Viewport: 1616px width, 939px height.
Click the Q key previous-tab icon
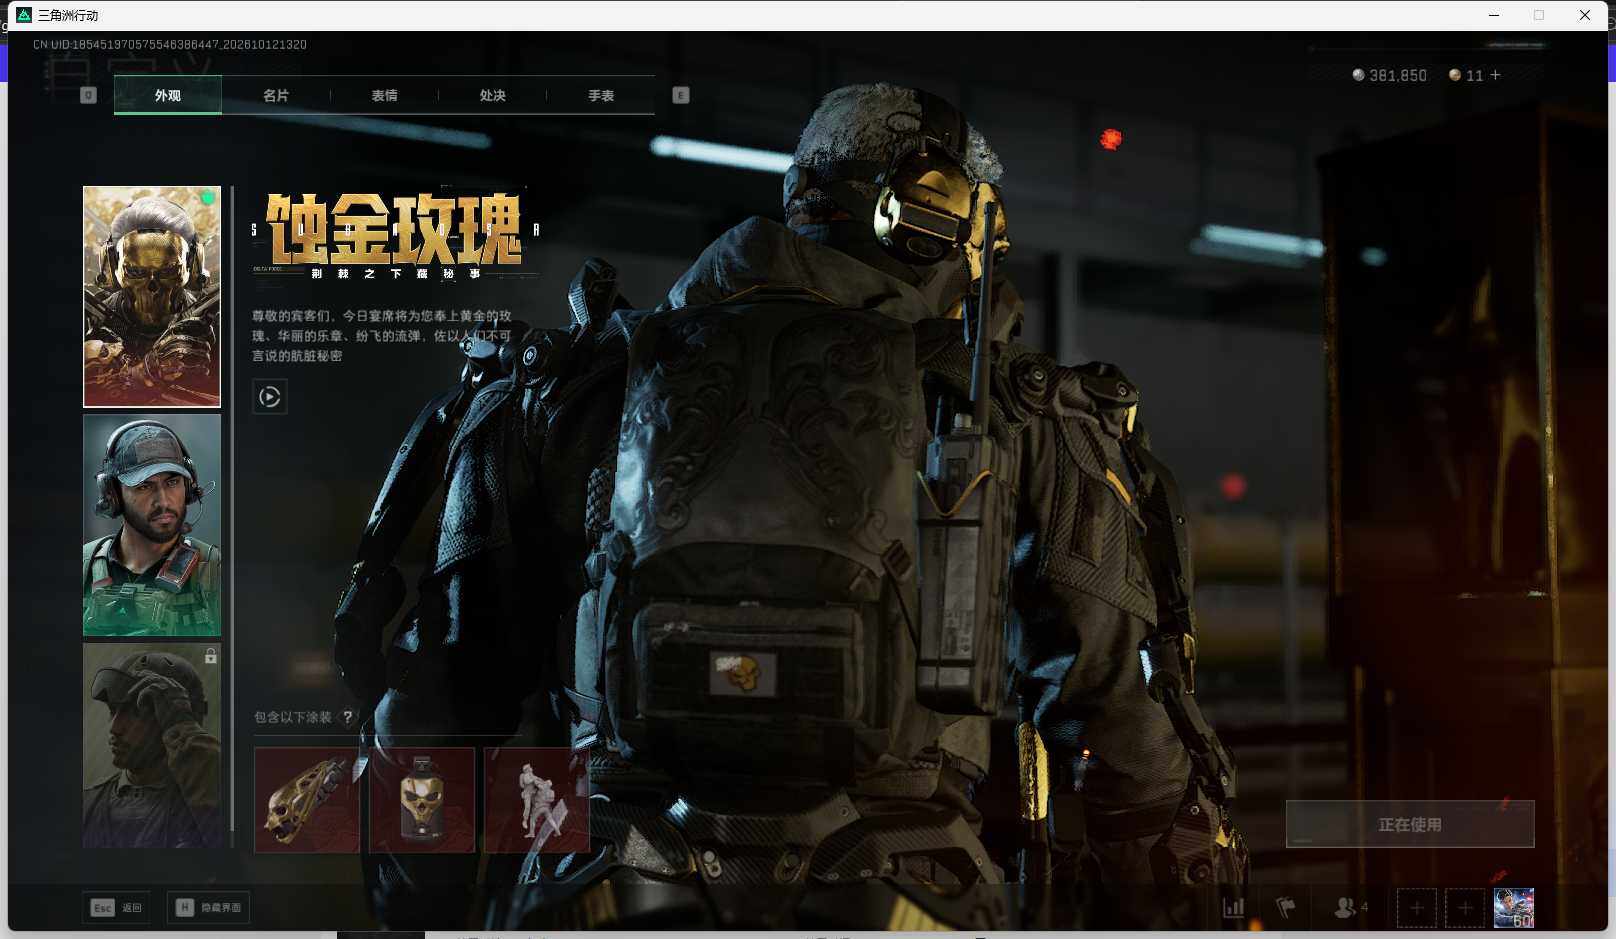tap(88, 95)
